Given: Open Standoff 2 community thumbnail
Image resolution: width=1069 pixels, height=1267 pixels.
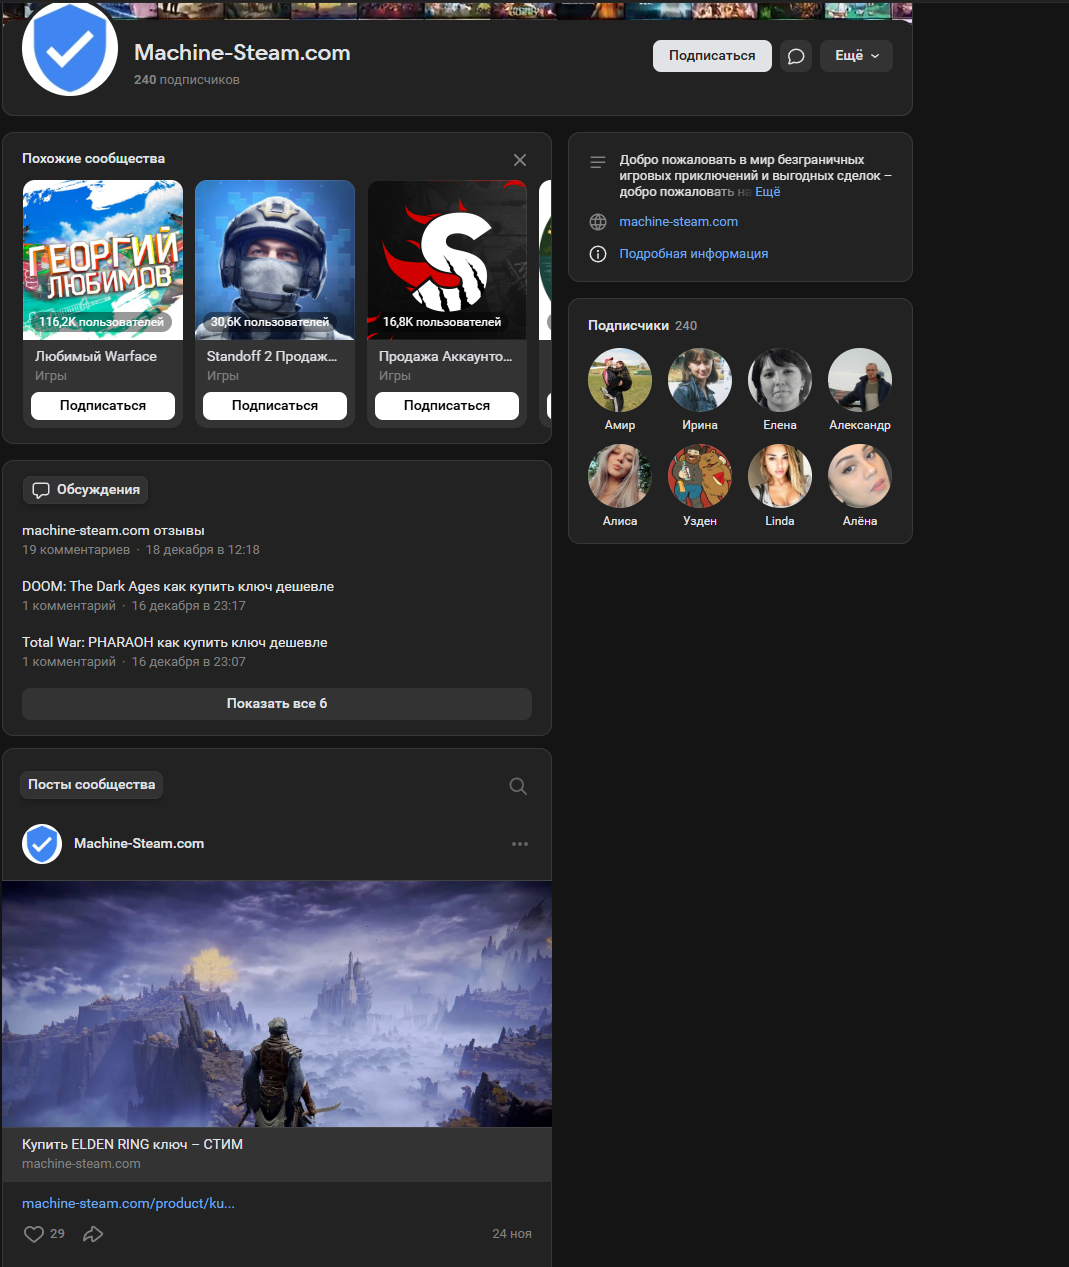Looking at the screenshot, I should pyautogui.click(x=275, y=260).
